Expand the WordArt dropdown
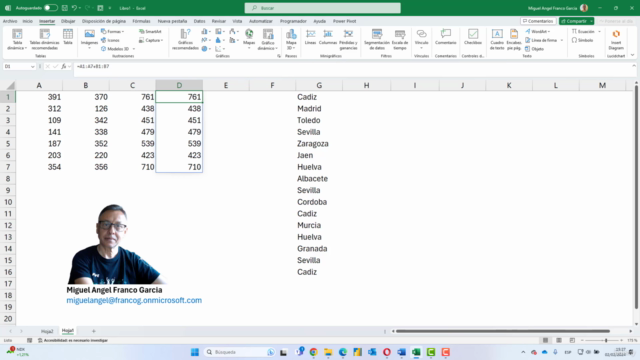The image size is (640, 360). tap(549, 31)
